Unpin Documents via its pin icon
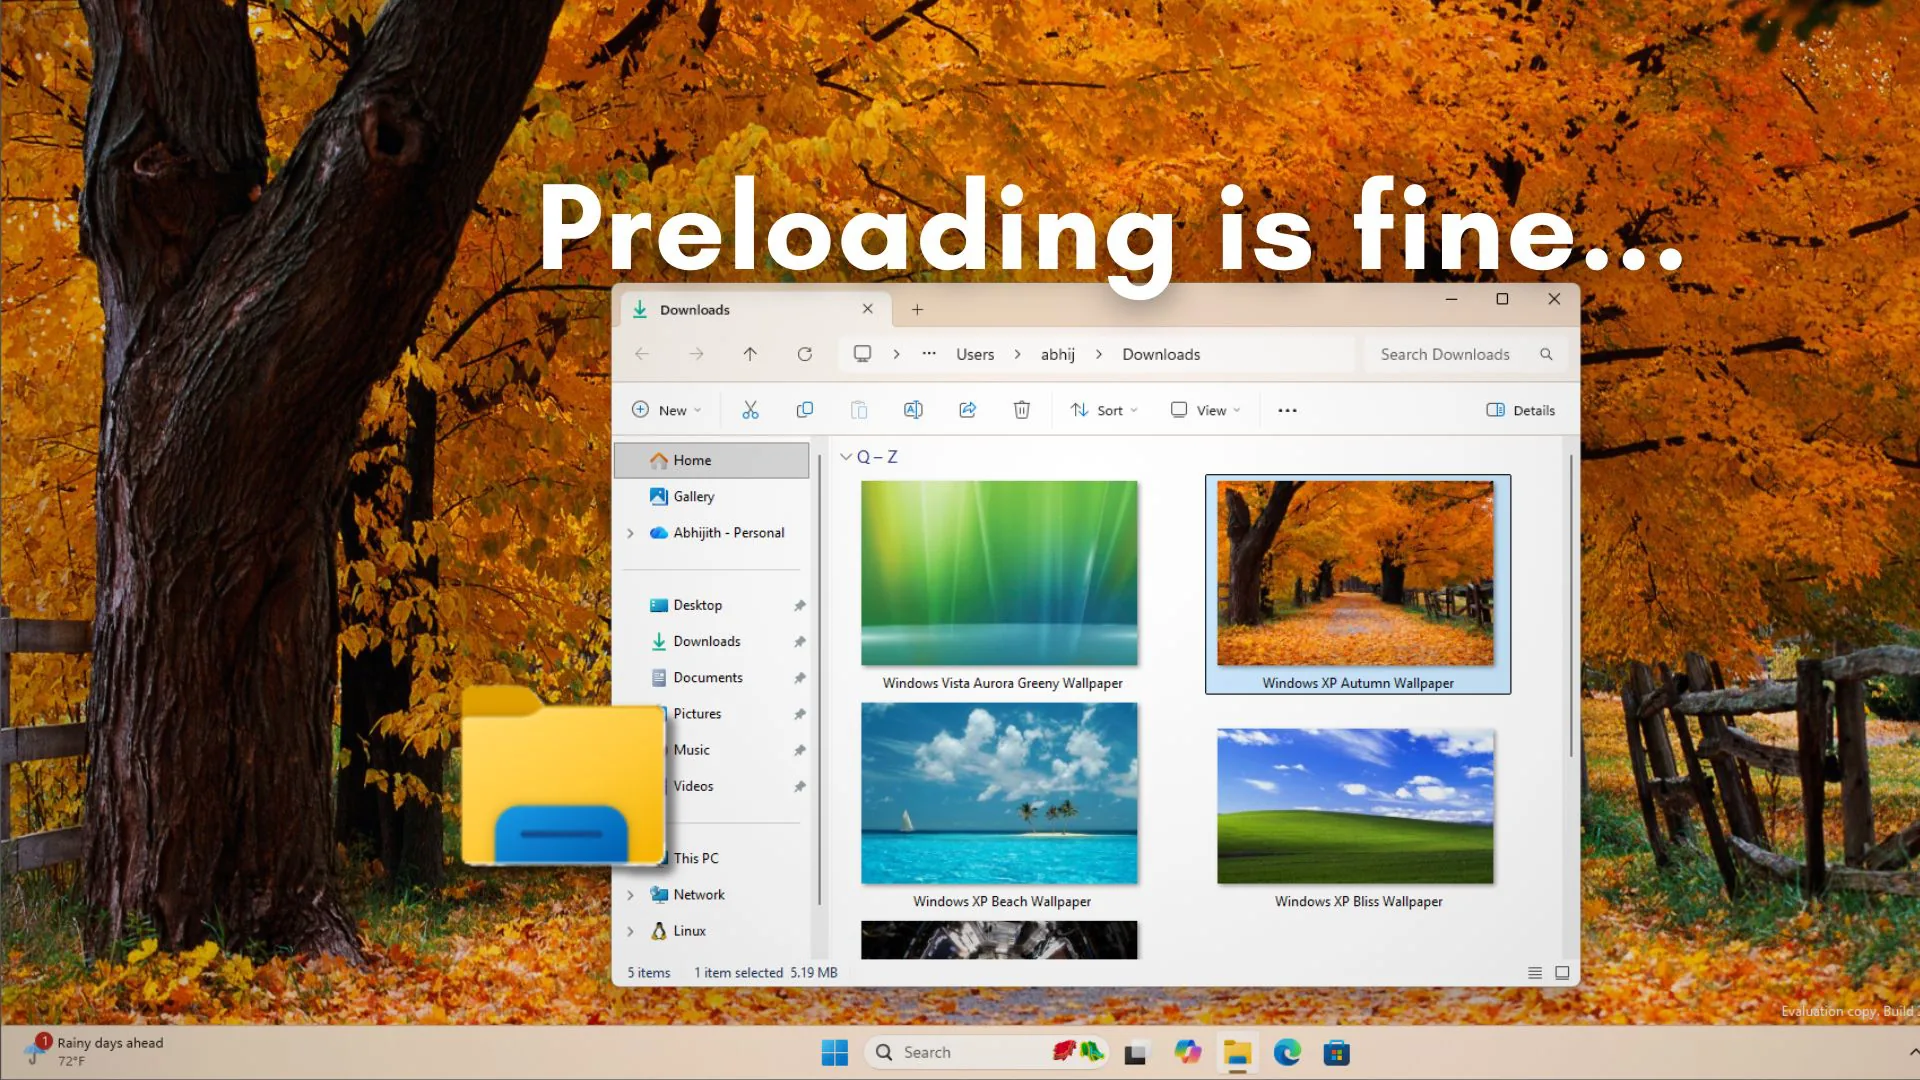Image resolution: width=1920 pixels, height=1080 pixels. pyautogui.click(x=799, y=678)
